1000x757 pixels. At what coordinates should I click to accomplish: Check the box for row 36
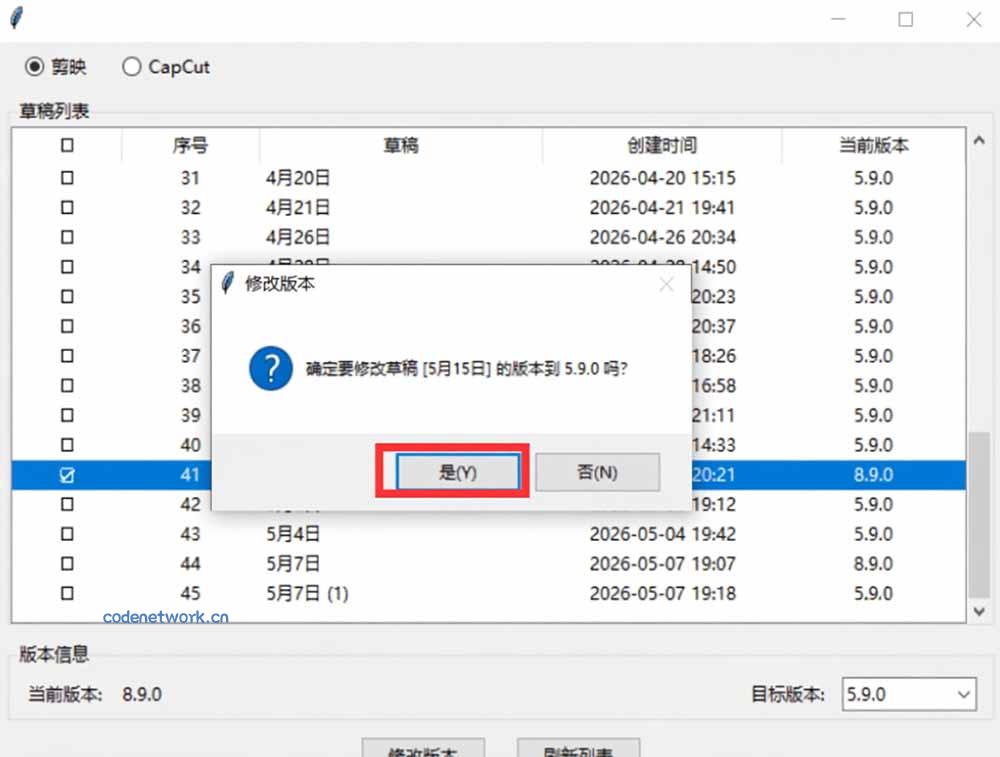[67, 326]
